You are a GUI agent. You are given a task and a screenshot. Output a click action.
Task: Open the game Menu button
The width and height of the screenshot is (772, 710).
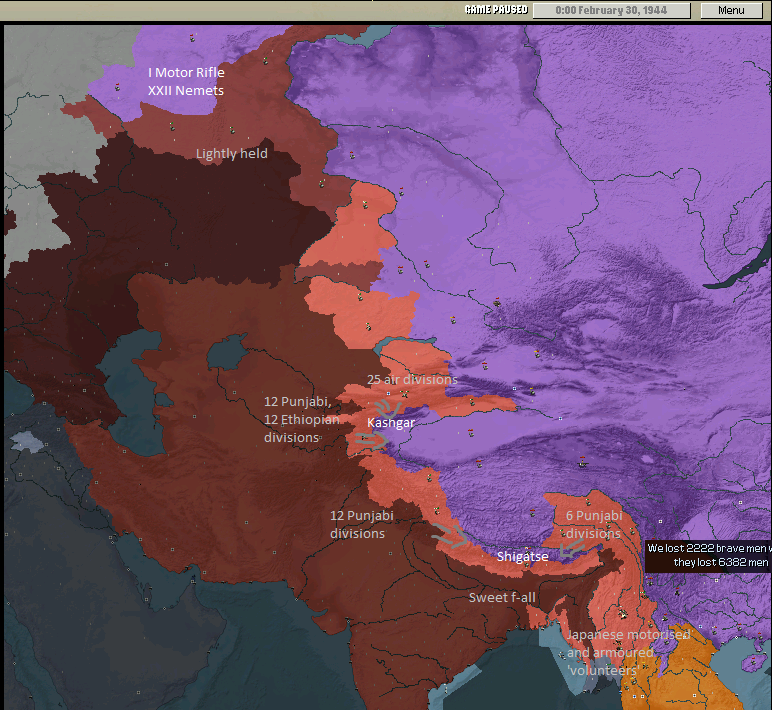(x=731, y=10)
